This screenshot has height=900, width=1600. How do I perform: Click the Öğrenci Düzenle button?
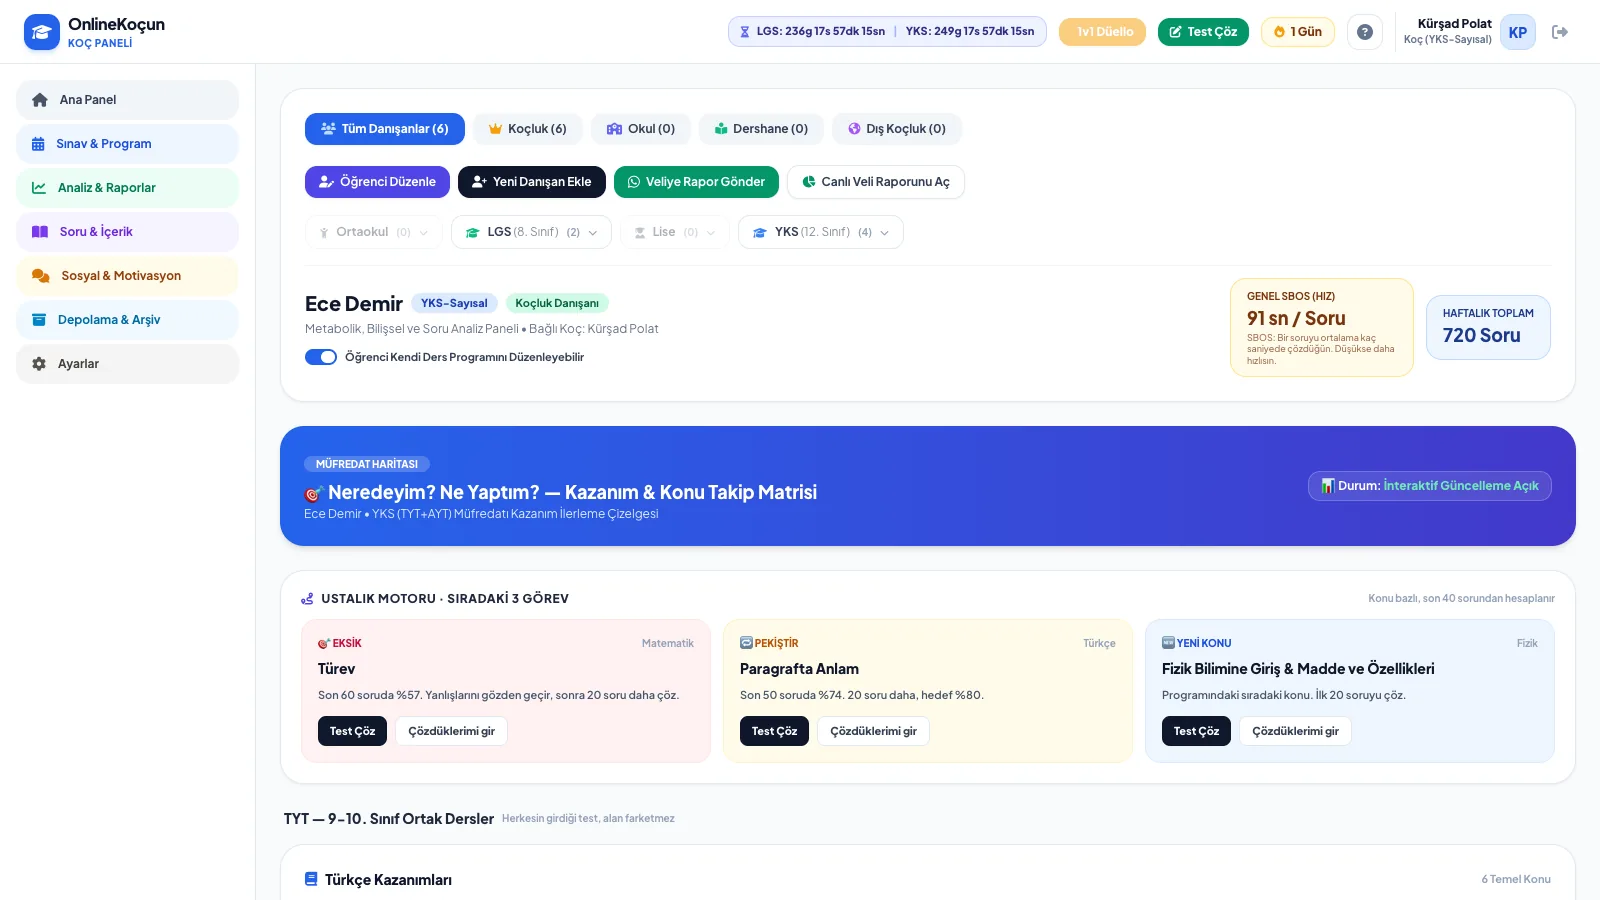(x=377, y=182)
